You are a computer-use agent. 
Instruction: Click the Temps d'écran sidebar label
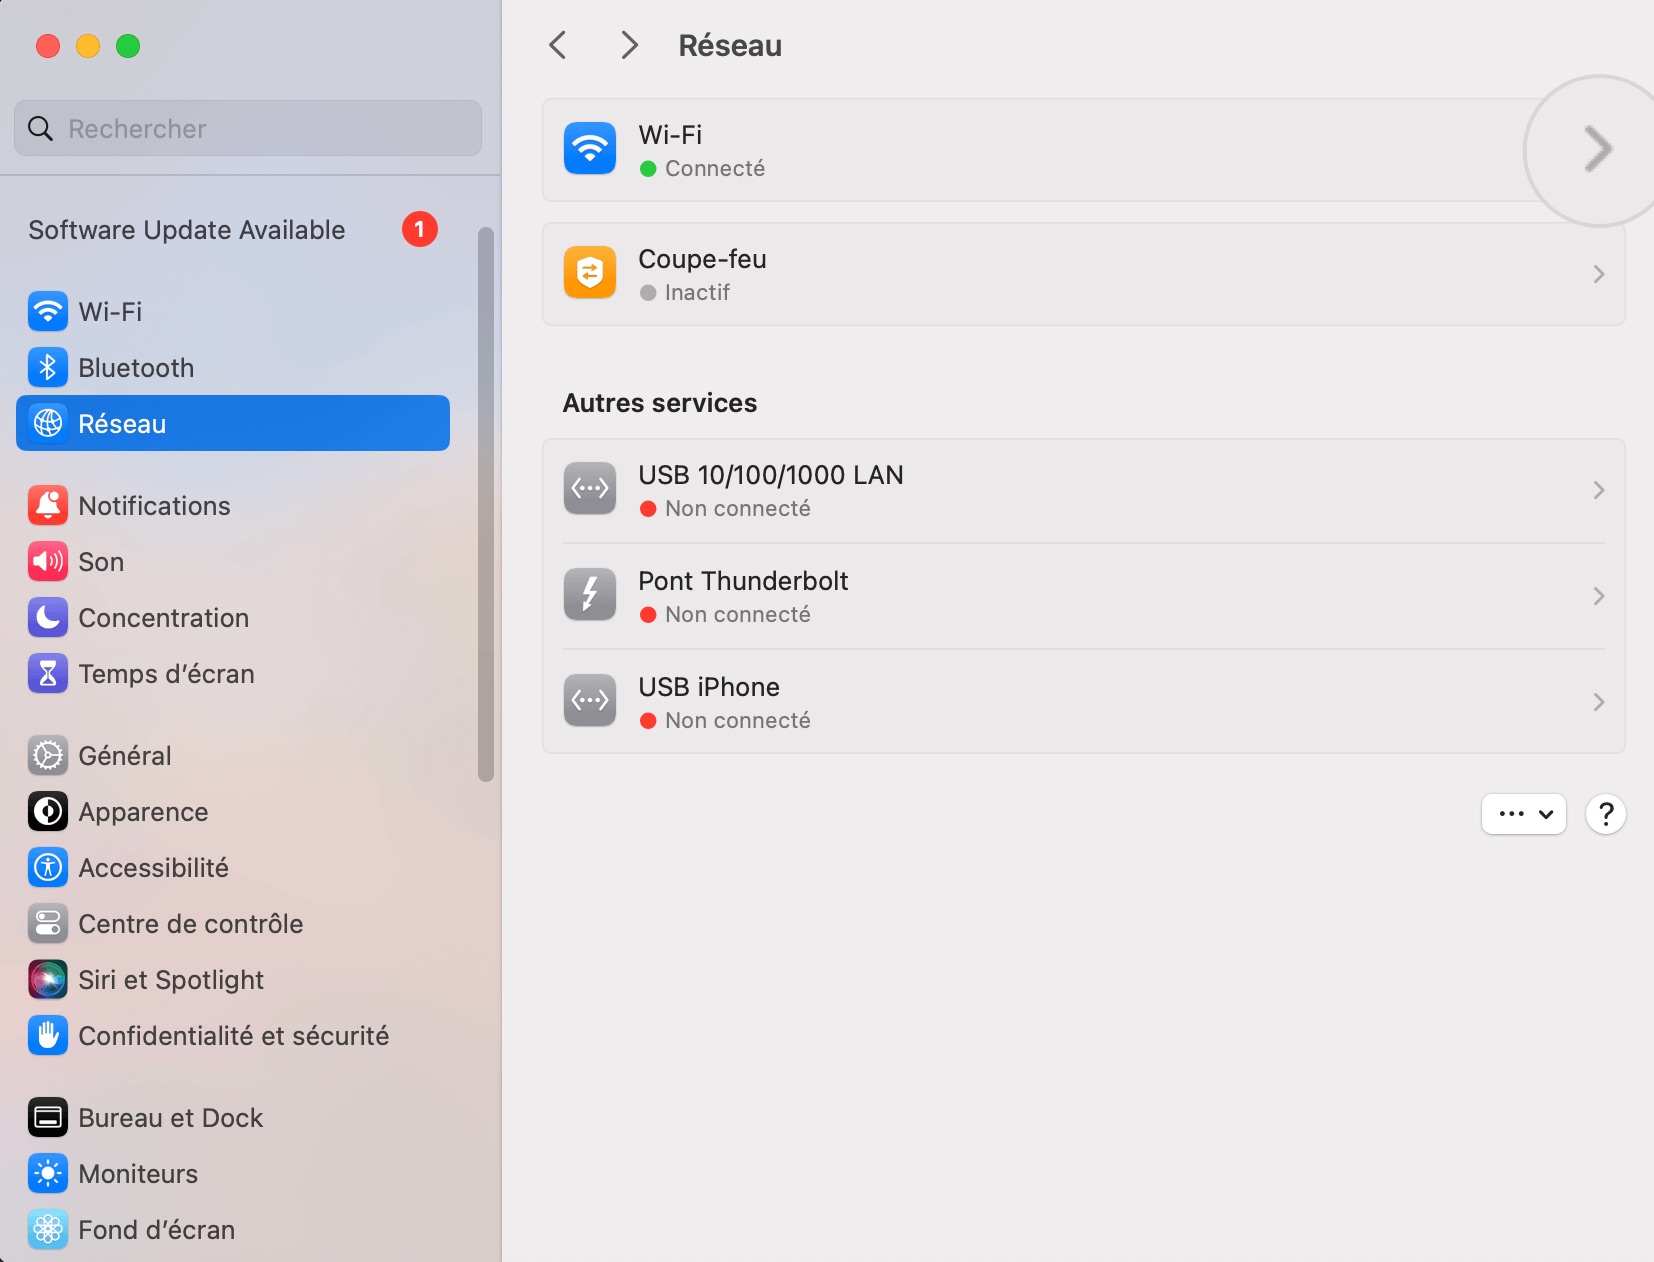click(166, 674)
